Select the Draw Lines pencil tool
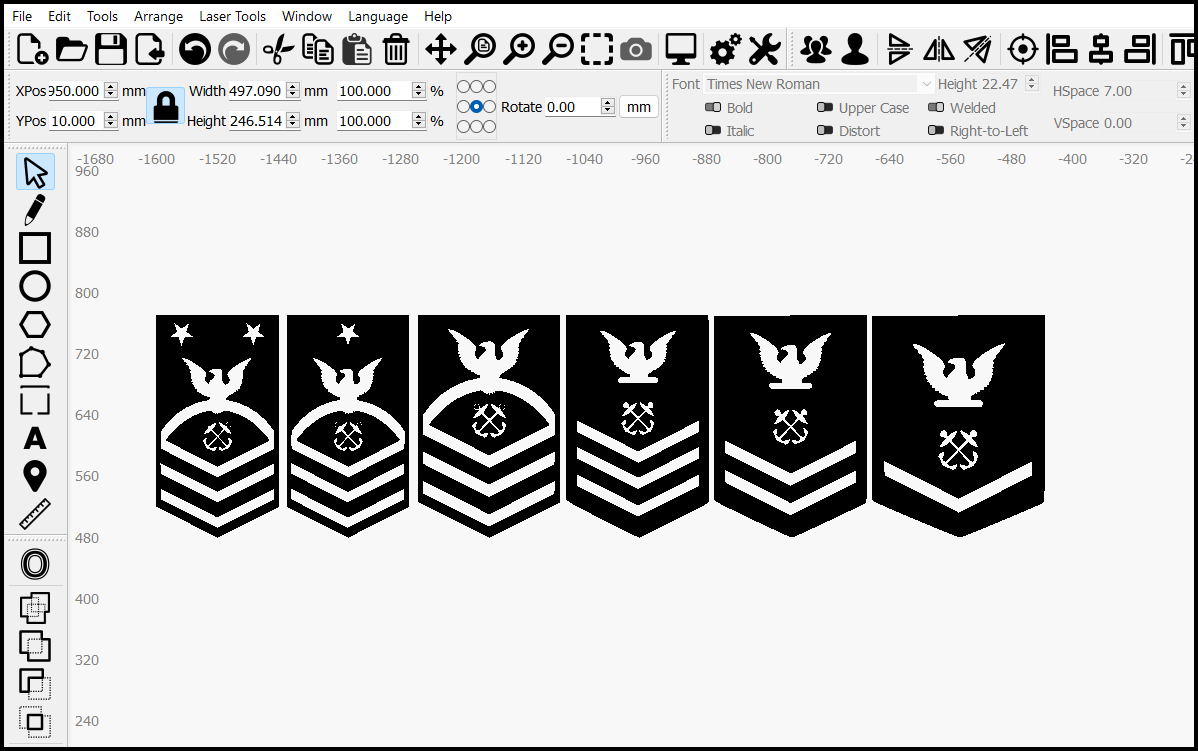This screenshot has height=751, width=1198. 34,209
